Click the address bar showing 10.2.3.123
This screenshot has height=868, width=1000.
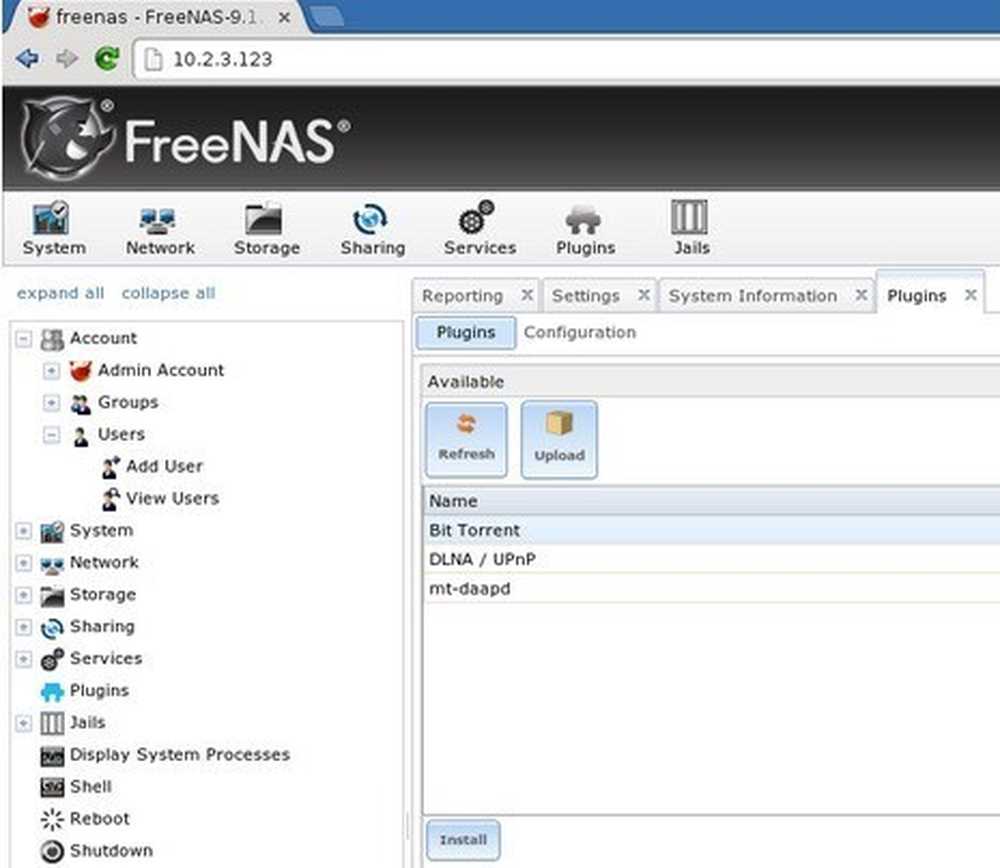[568, 59]
